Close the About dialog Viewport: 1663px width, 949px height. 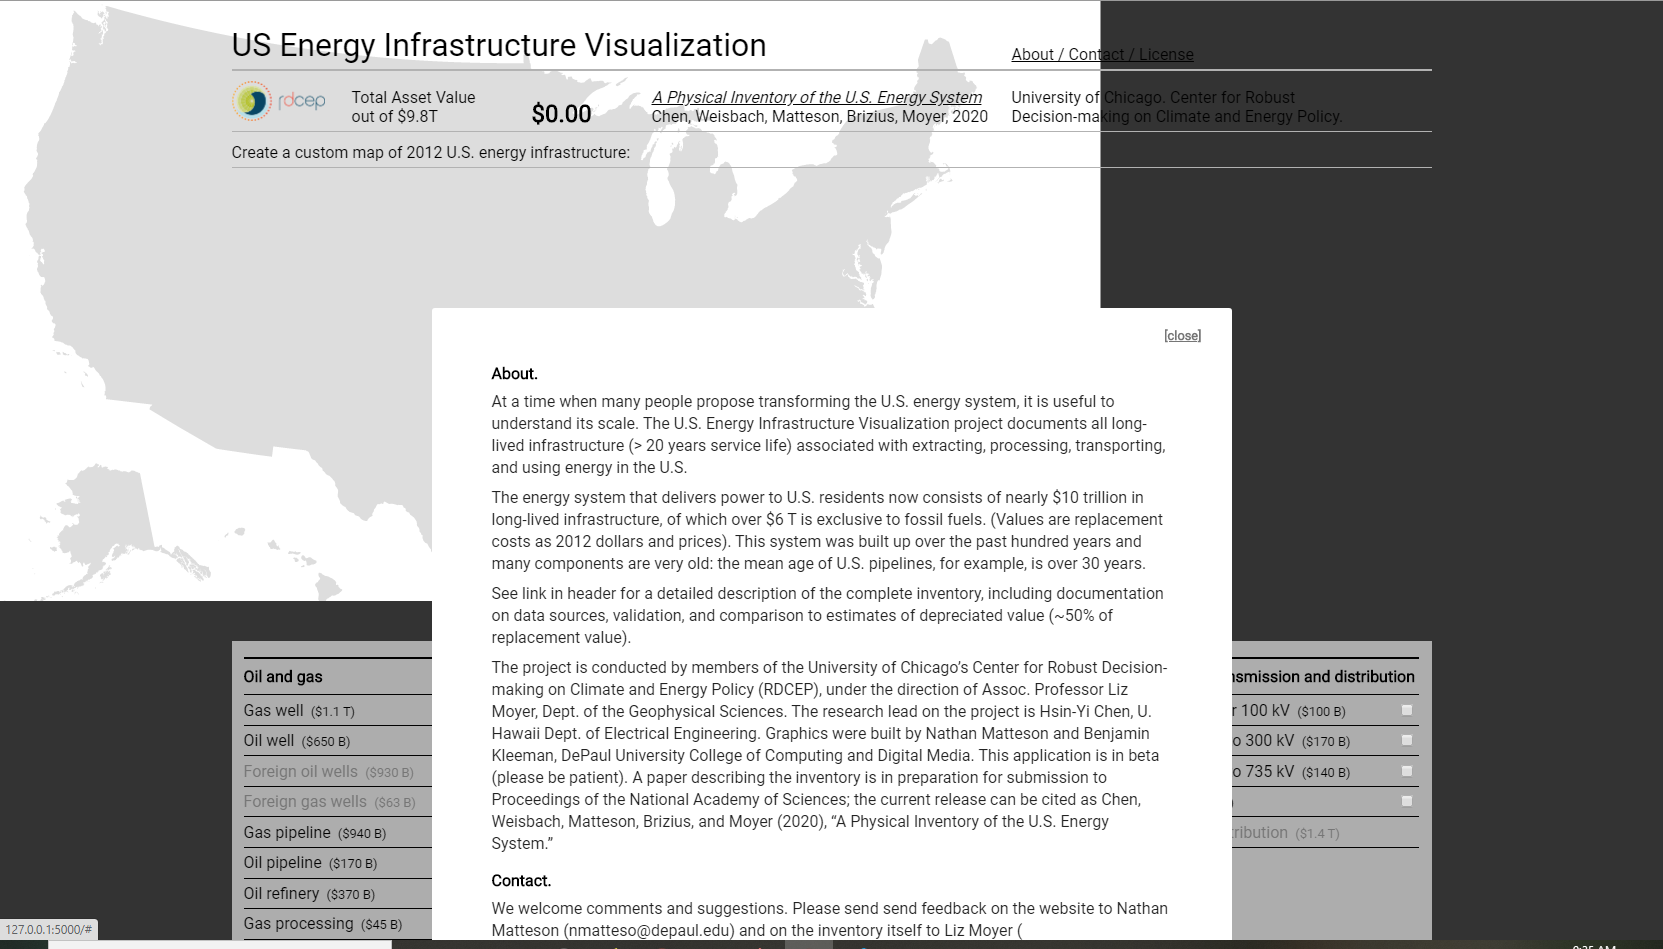[1182, 335]
